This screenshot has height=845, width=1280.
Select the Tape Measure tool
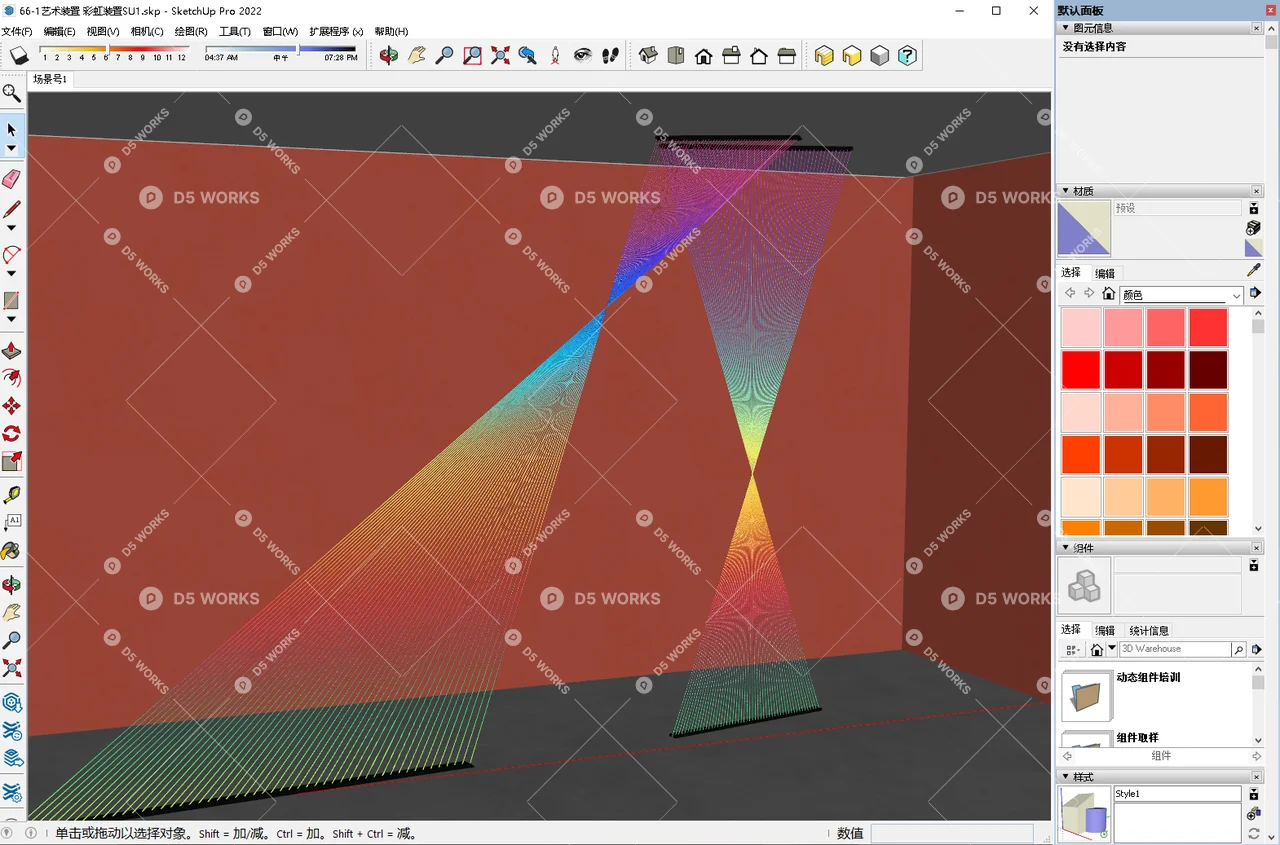tap(12, 494)
